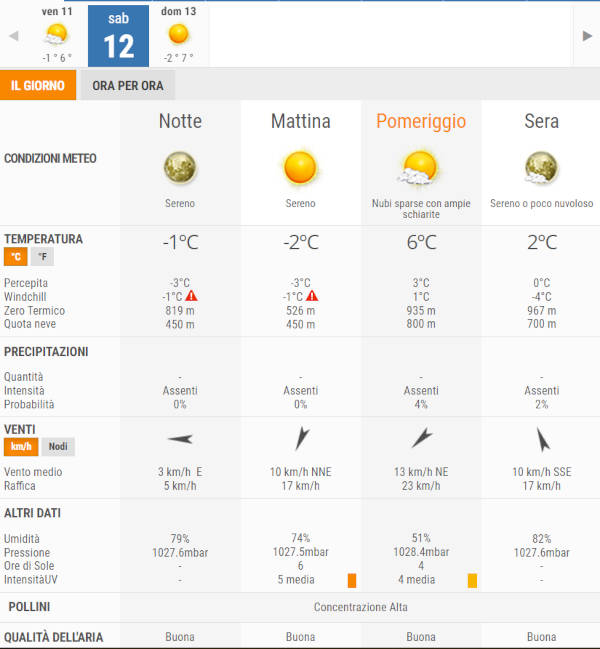Click Pomeriggio NE wind direction arrow
Image resolution: width=600 pixels, height=649 pixels.
422,438
